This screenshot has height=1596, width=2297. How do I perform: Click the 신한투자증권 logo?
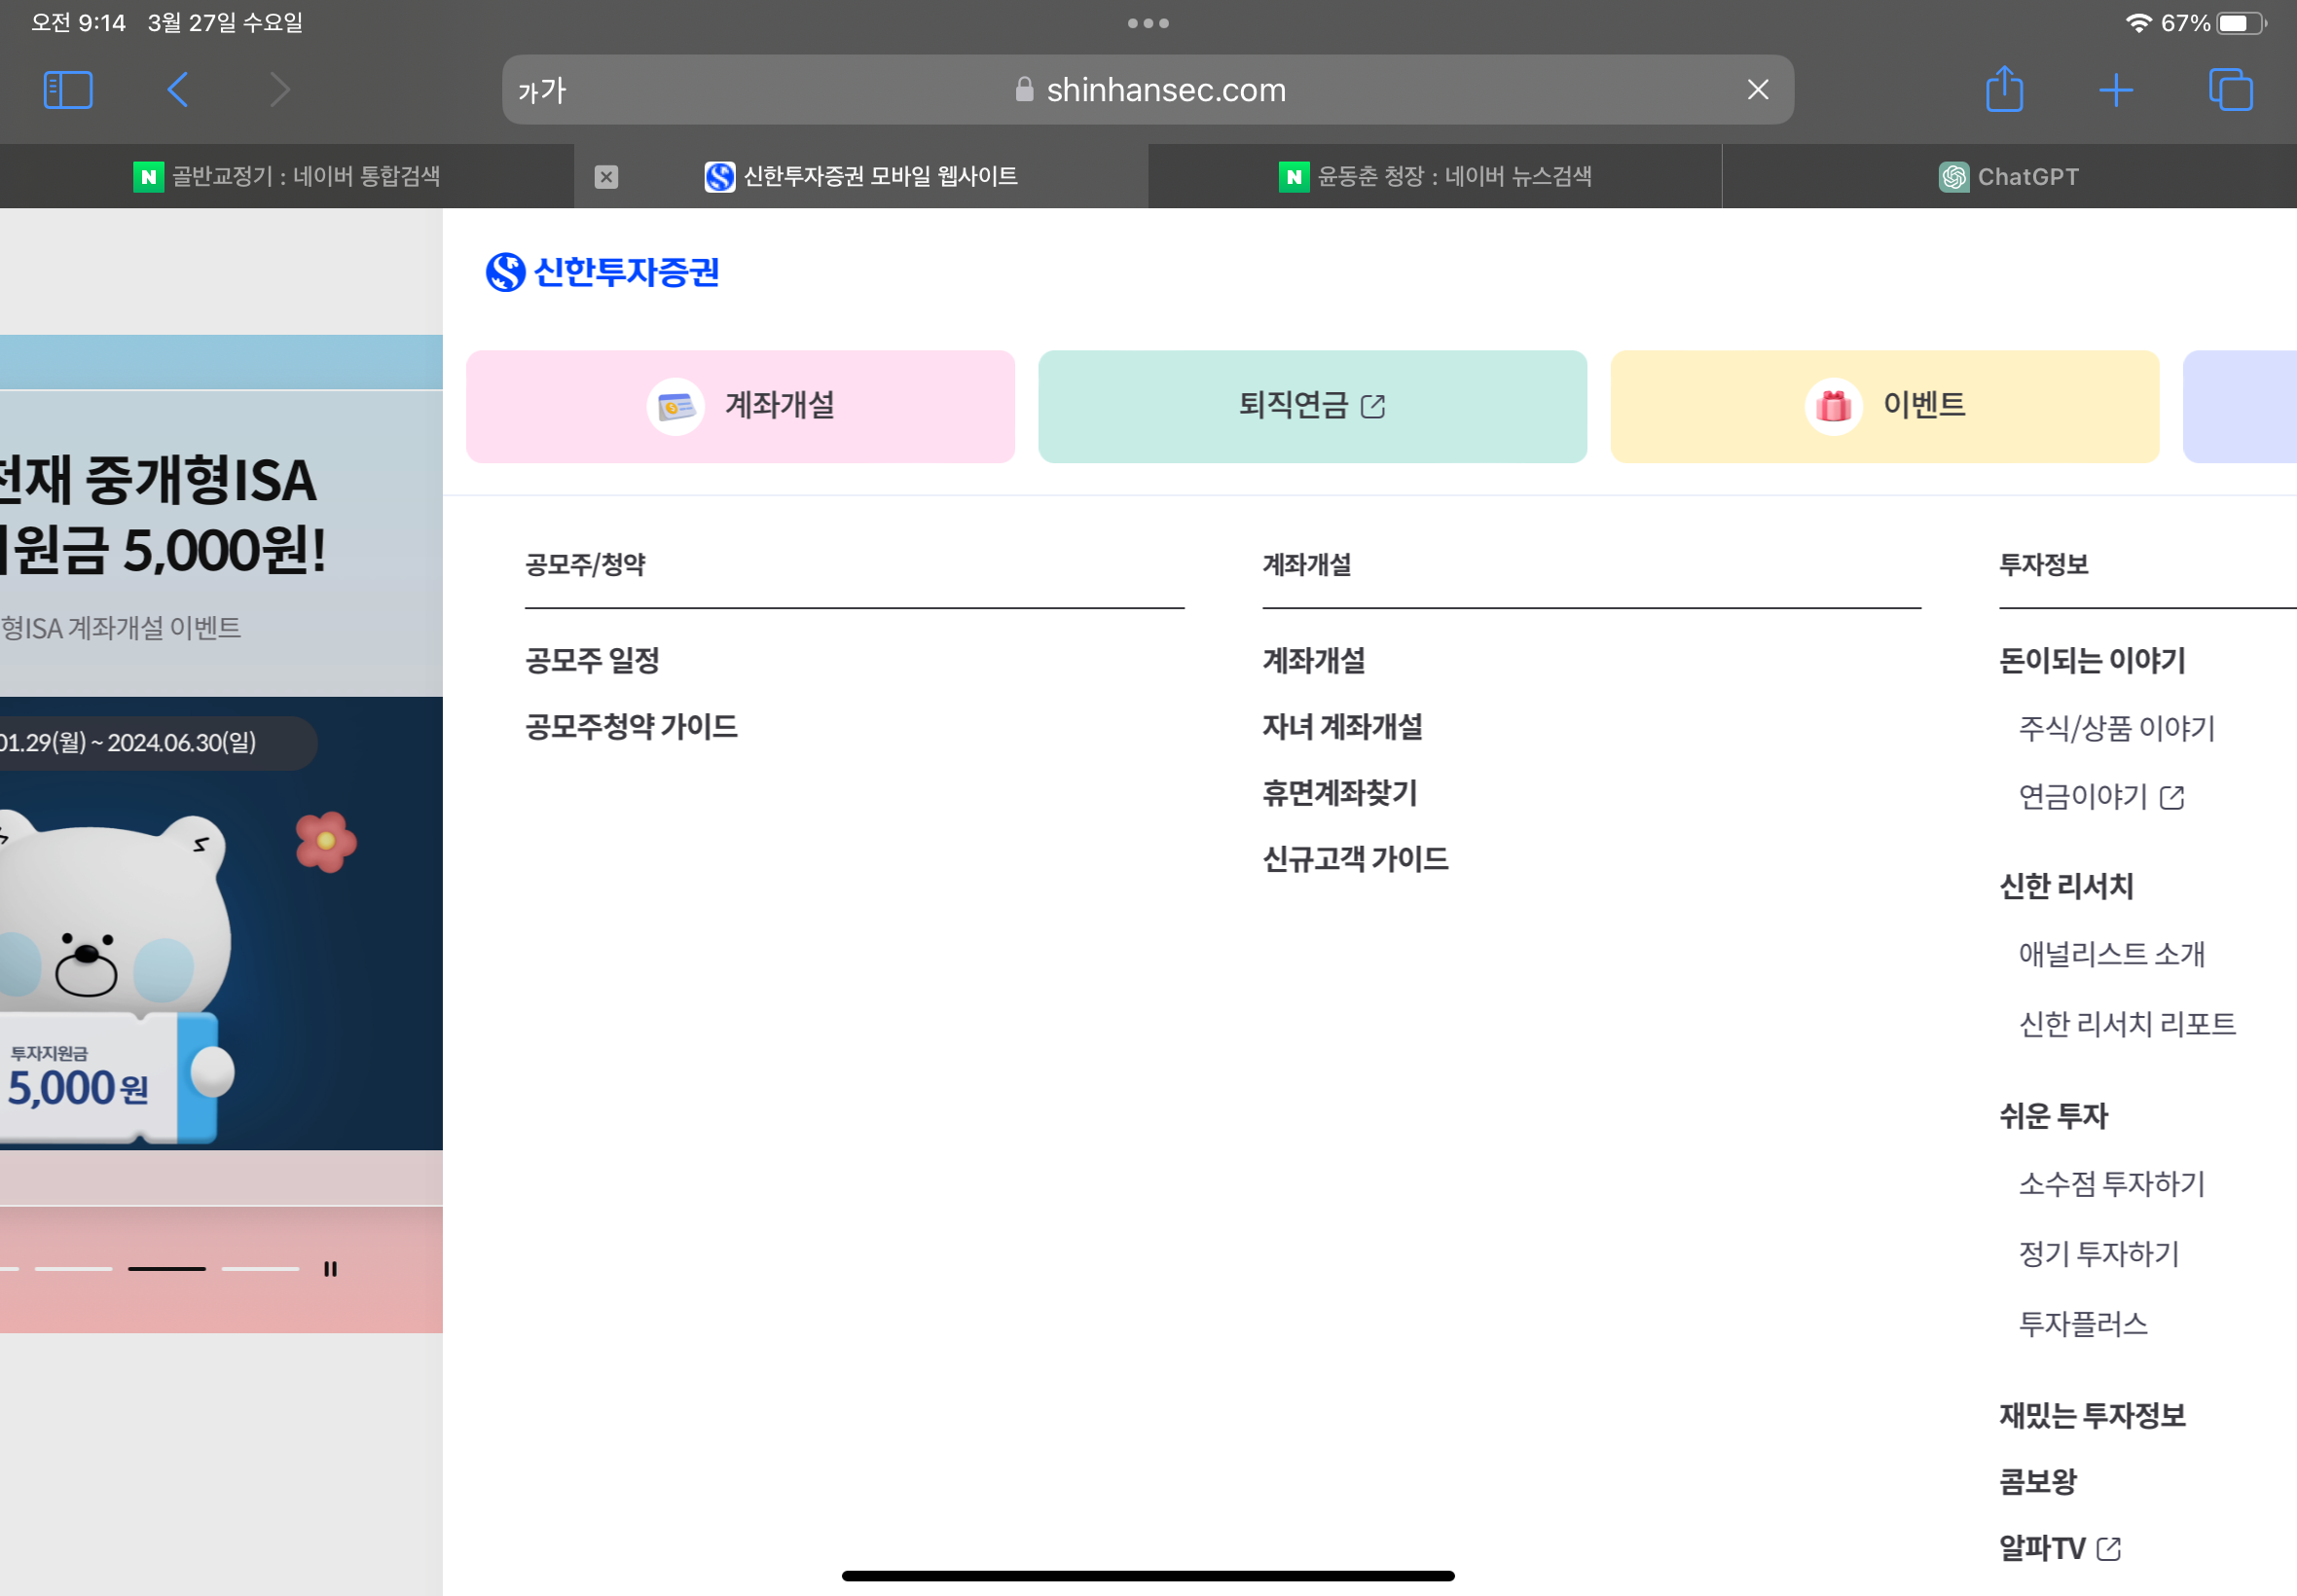[x=602, y=272]
